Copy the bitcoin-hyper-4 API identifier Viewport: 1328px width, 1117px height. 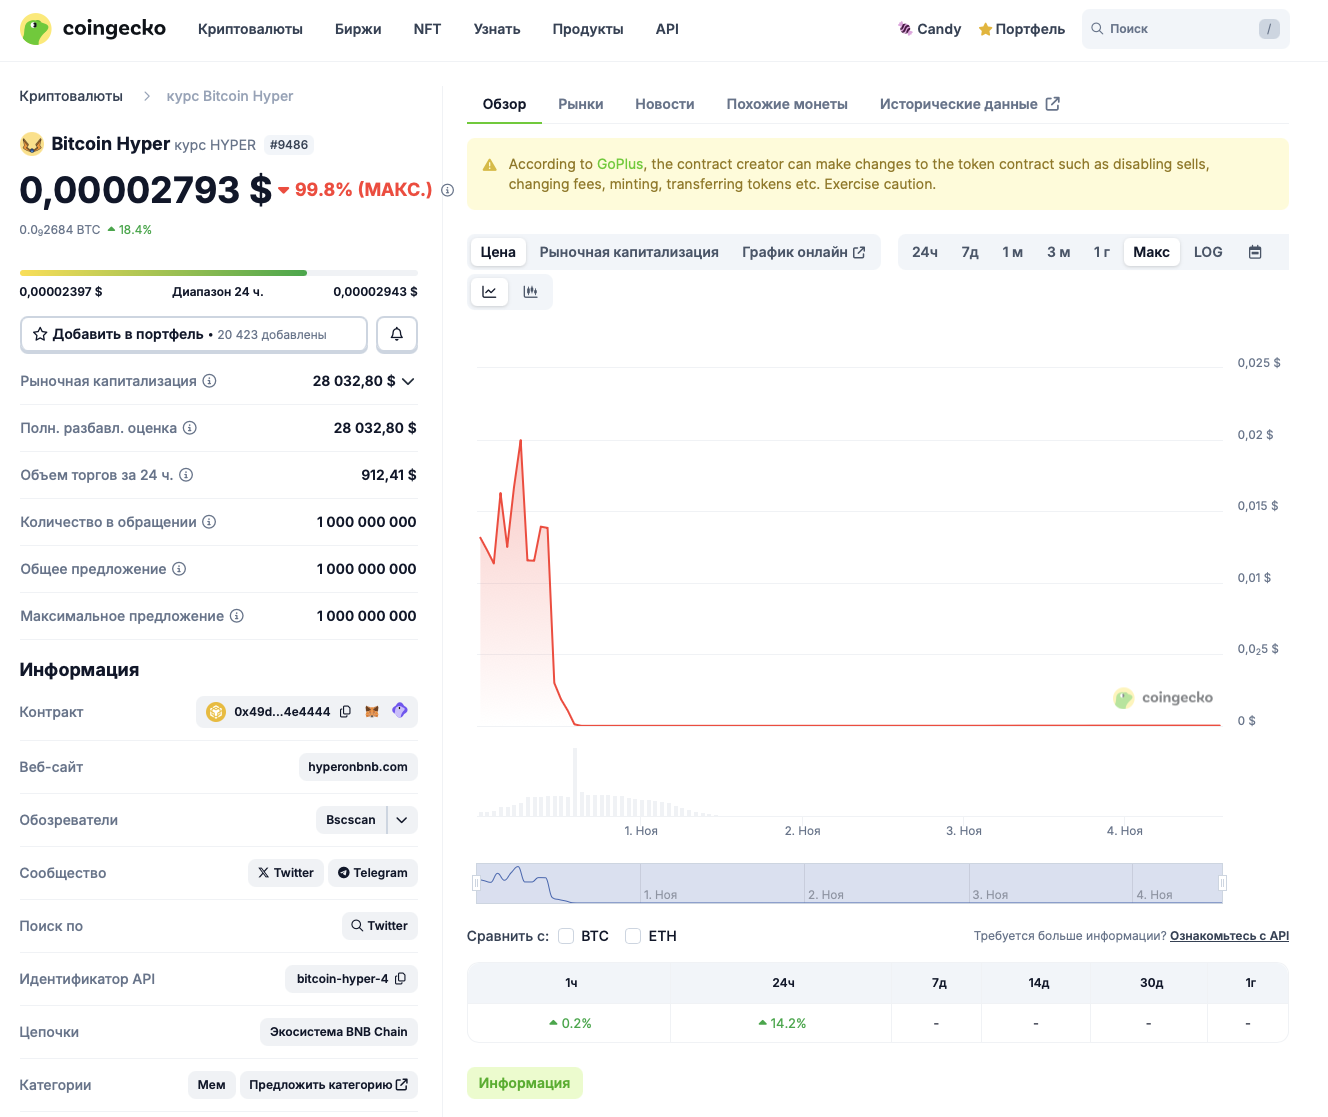coord(402,979)
